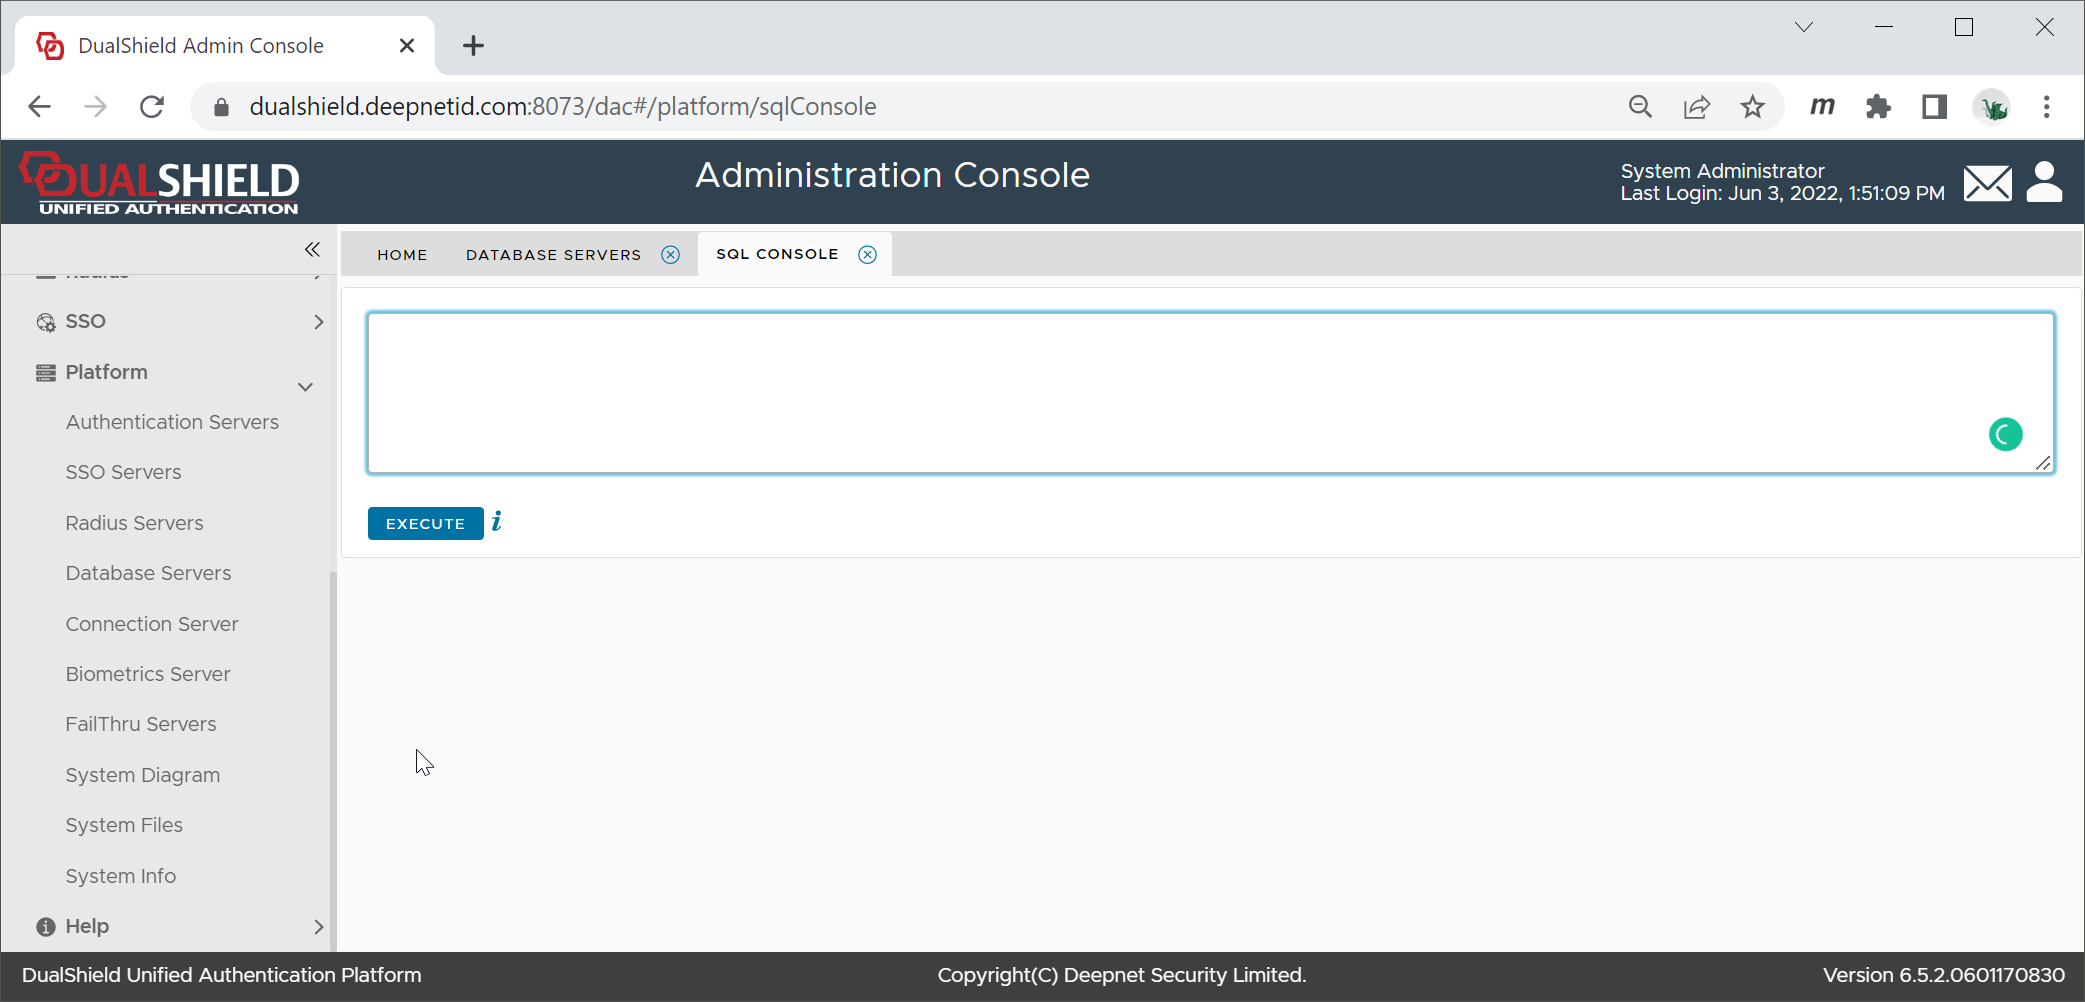Open System Diagram from Platform menu

(x=143, y=775)
